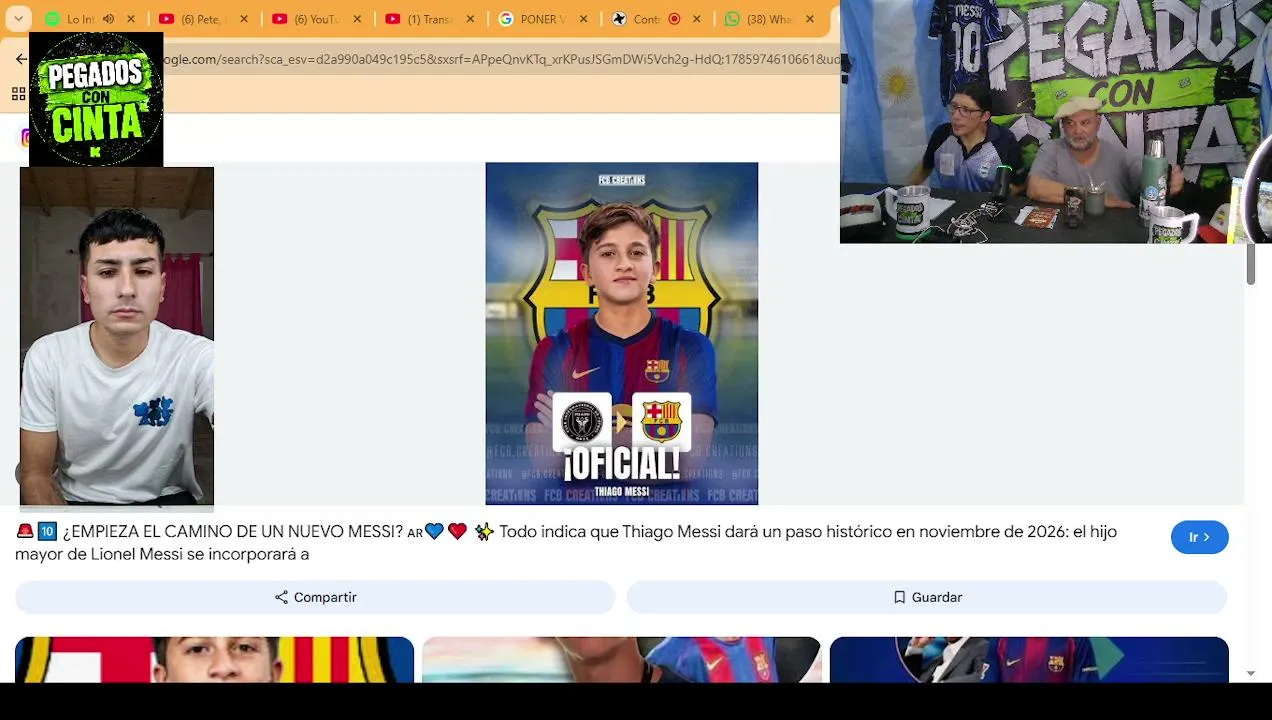
Task: Click the Inter Miami to Barcelona logos badge
Action: tap(622, 421)
